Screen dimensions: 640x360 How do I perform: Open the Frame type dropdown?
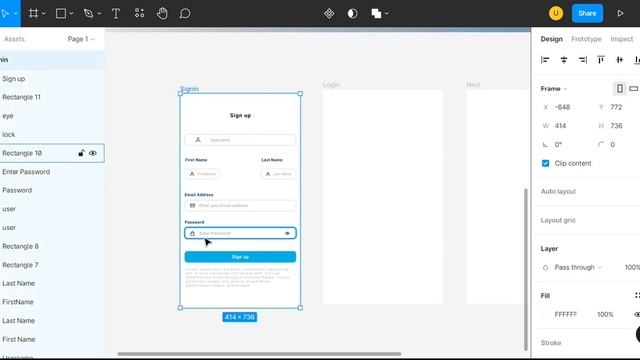554,89
